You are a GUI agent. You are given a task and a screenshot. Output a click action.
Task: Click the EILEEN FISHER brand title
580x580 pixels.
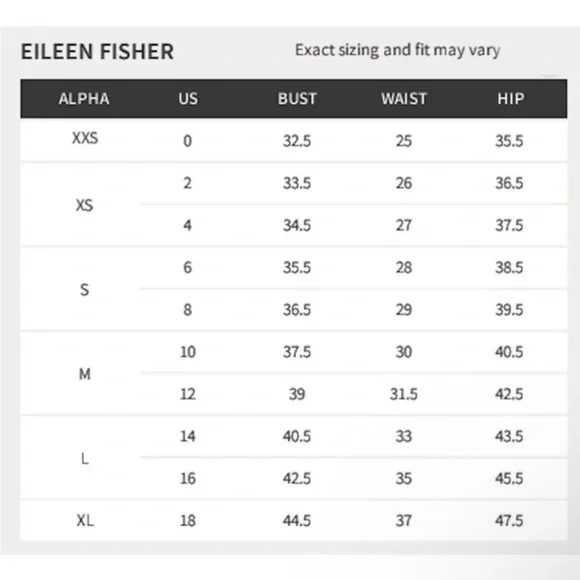[97, 51]
